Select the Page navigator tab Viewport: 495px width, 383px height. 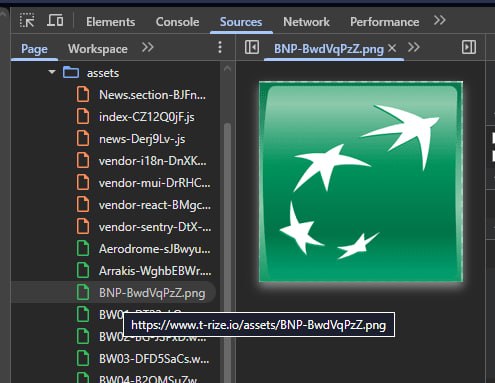click(x=34, y=49)
